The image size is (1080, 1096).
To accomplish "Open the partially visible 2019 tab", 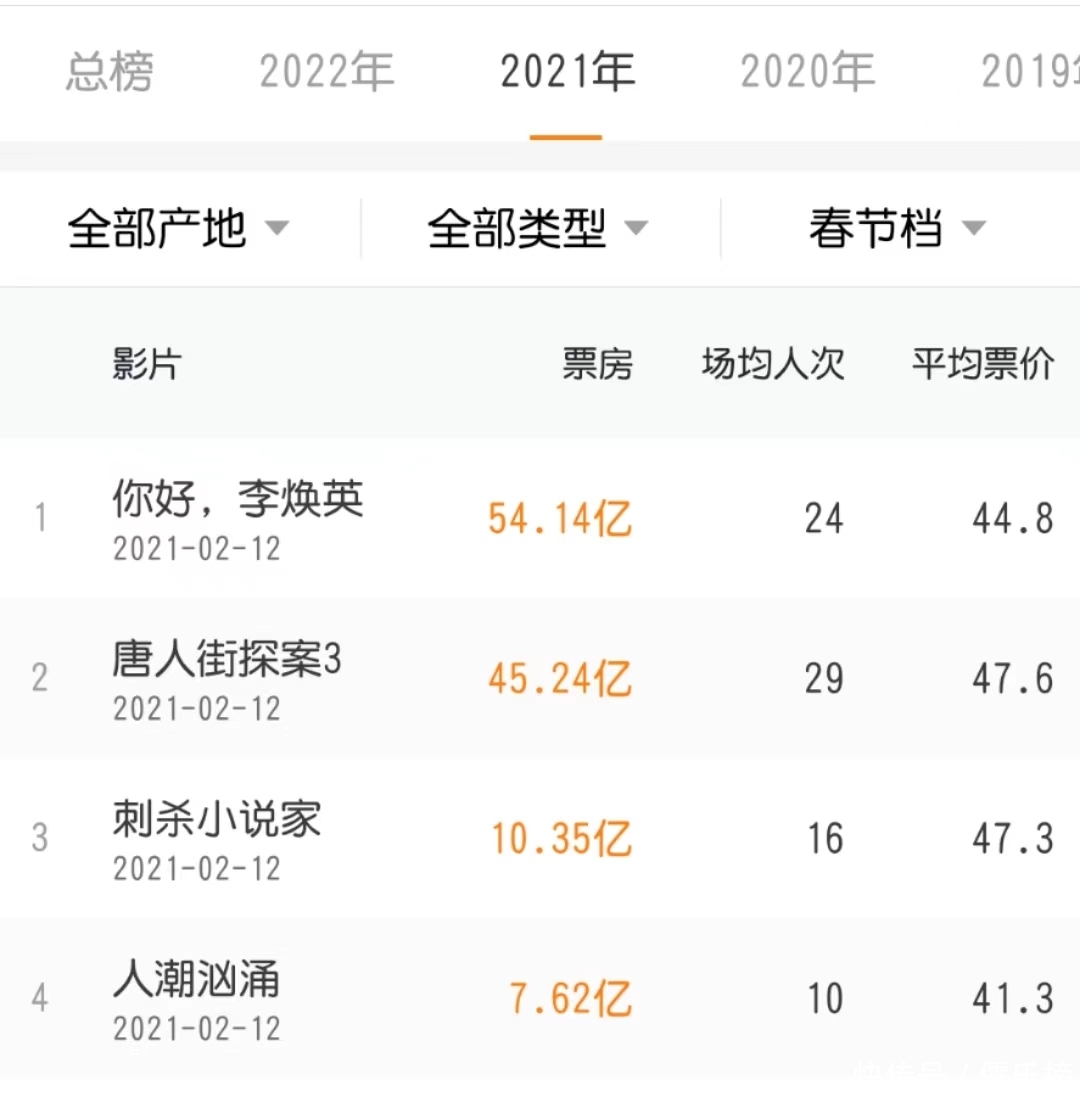I will [x=1030, y=73].
